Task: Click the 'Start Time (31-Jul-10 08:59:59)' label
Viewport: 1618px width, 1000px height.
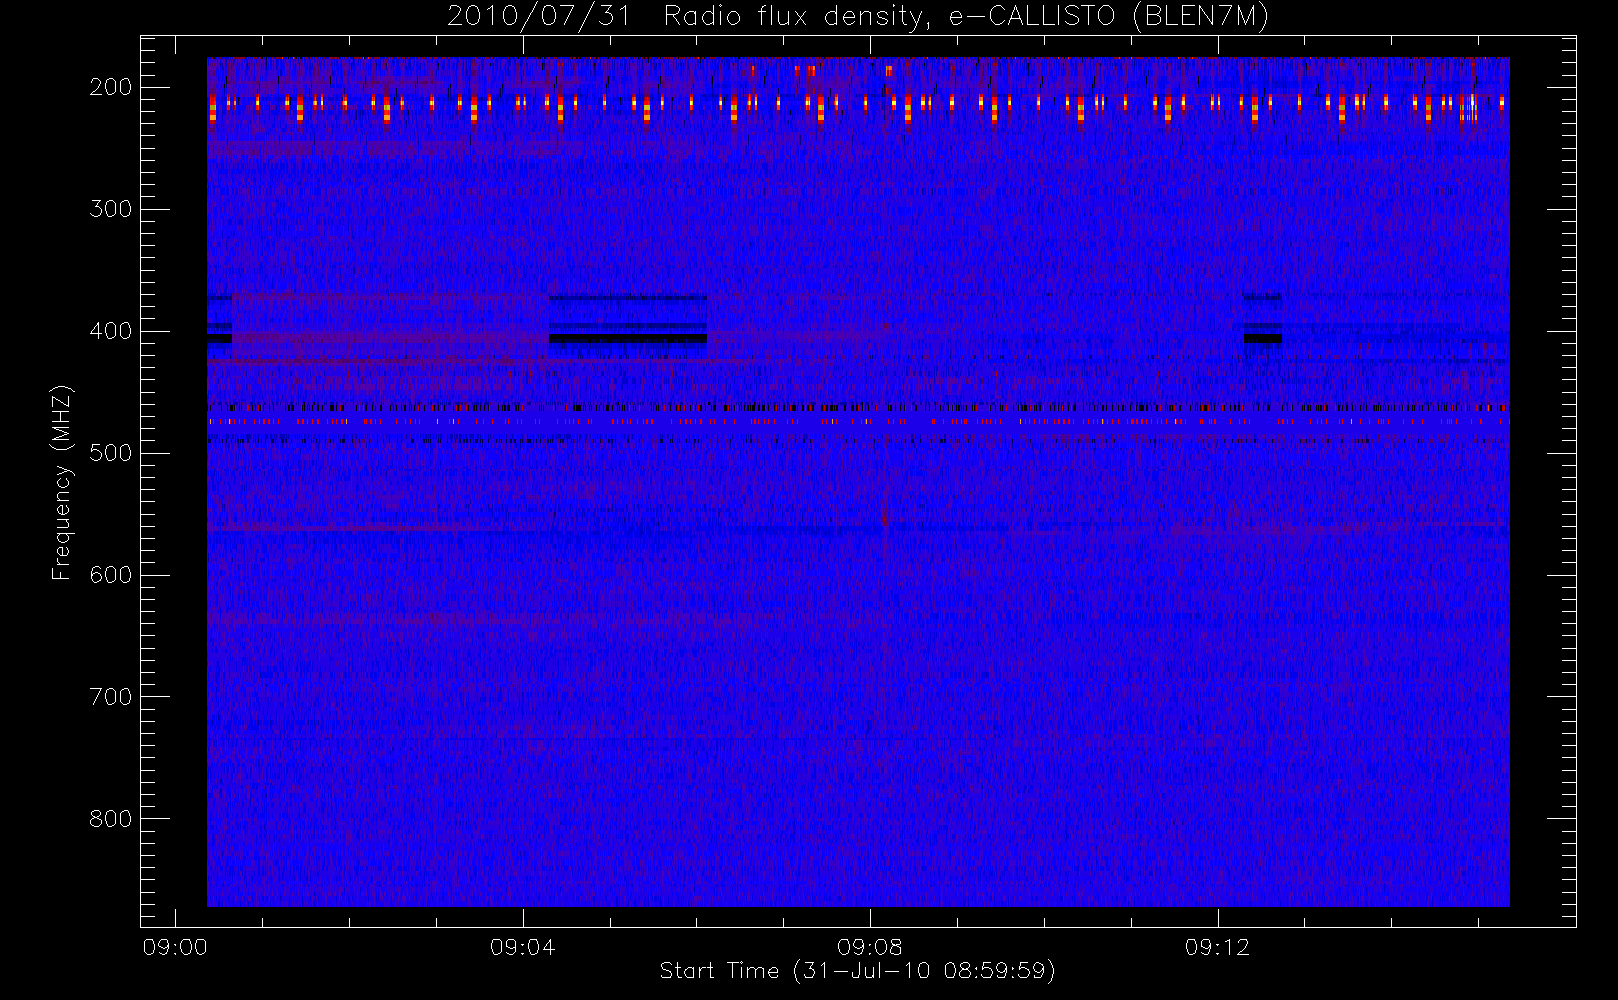Action: [857, 971]
